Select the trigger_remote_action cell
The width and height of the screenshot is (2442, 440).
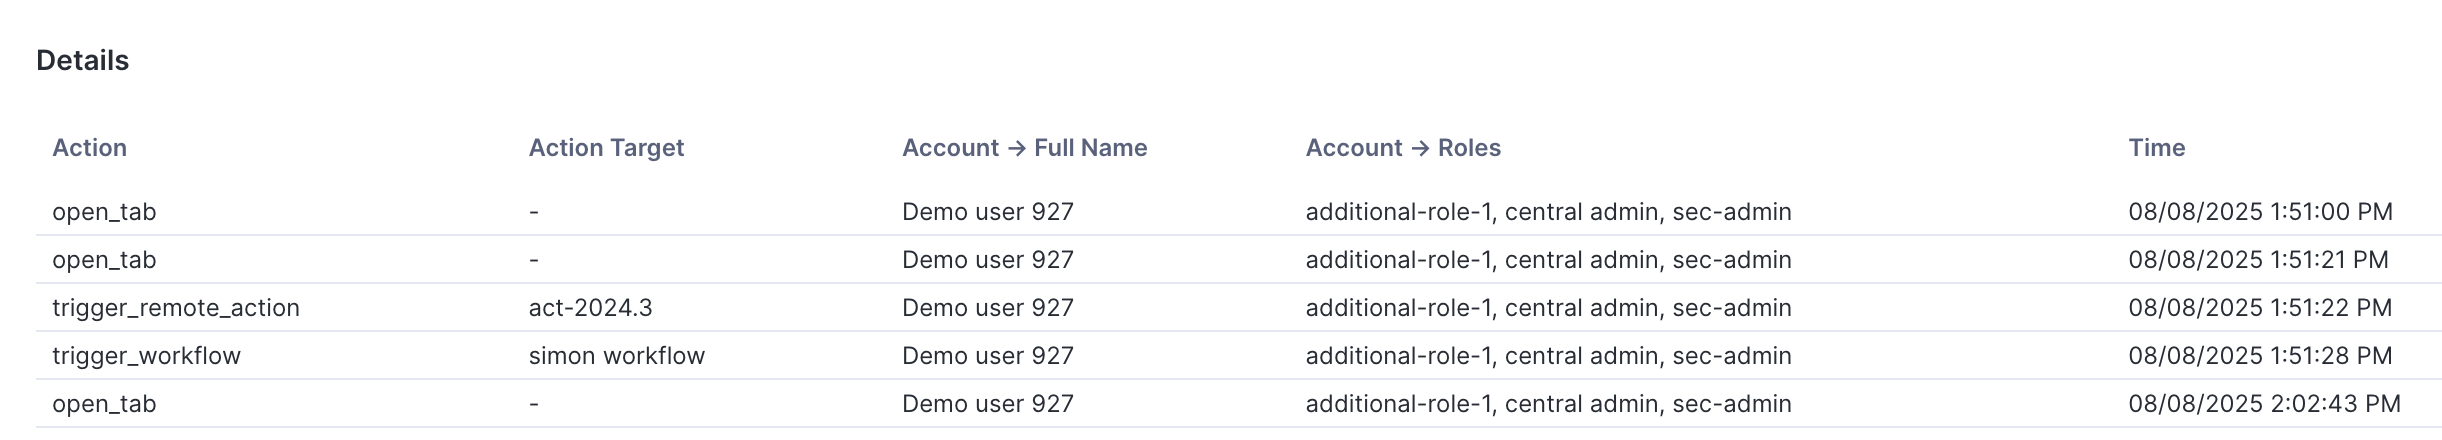(x=176, y=308)
